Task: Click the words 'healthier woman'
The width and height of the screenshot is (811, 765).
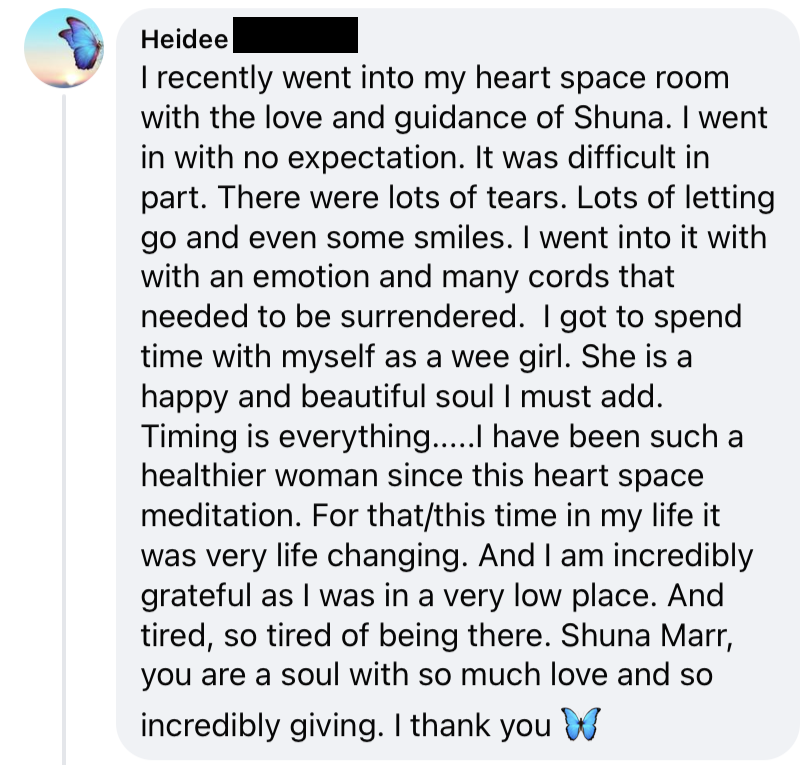Action: pos(260,476)
